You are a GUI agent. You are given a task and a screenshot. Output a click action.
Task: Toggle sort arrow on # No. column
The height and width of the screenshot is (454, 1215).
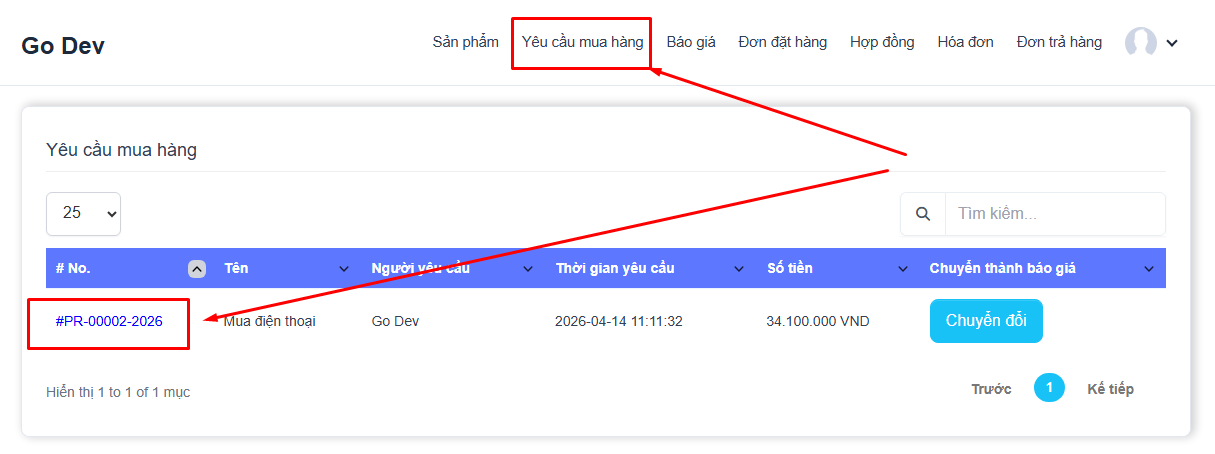tap(197, 269)
